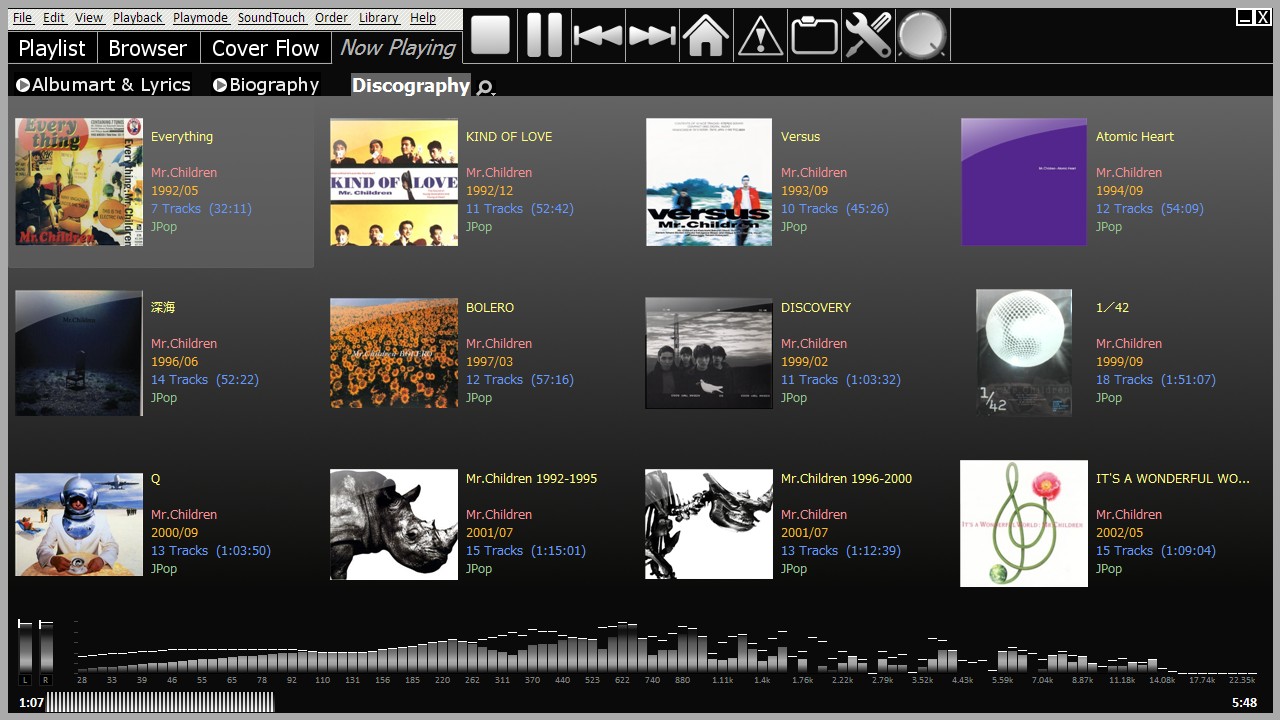Viewport: 1280px width, 720px height.
Task: Open the View menu
Action: [89, 18]
